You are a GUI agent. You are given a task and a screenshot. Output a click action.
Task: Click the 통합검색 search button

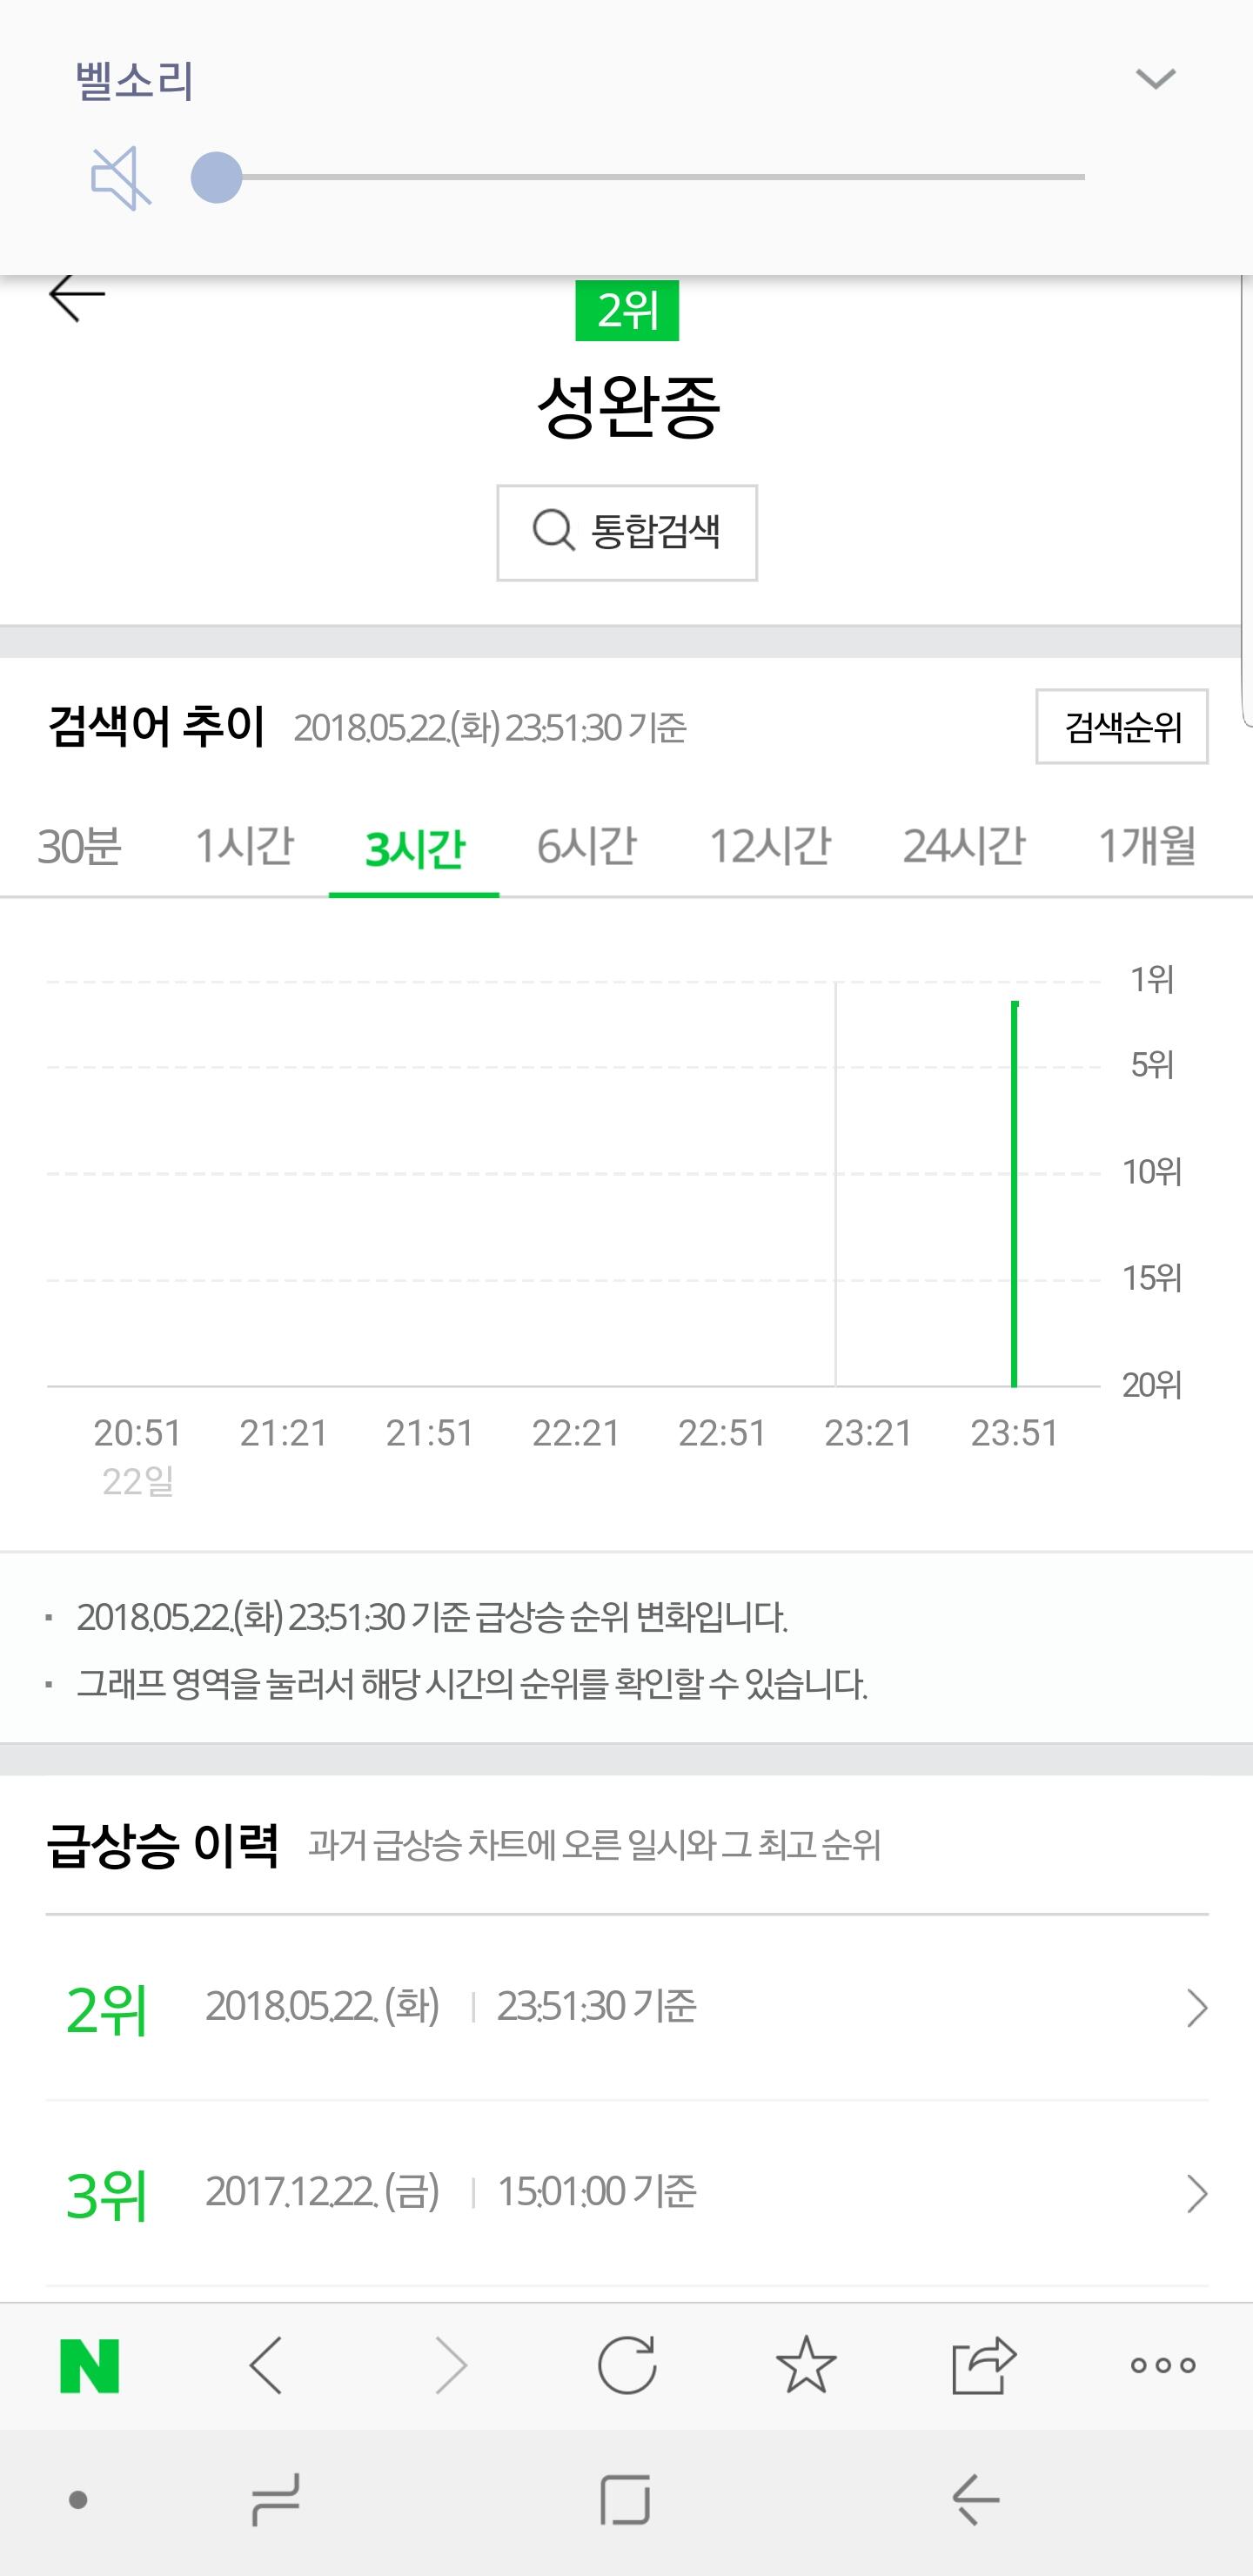click(x=627, y=533)
